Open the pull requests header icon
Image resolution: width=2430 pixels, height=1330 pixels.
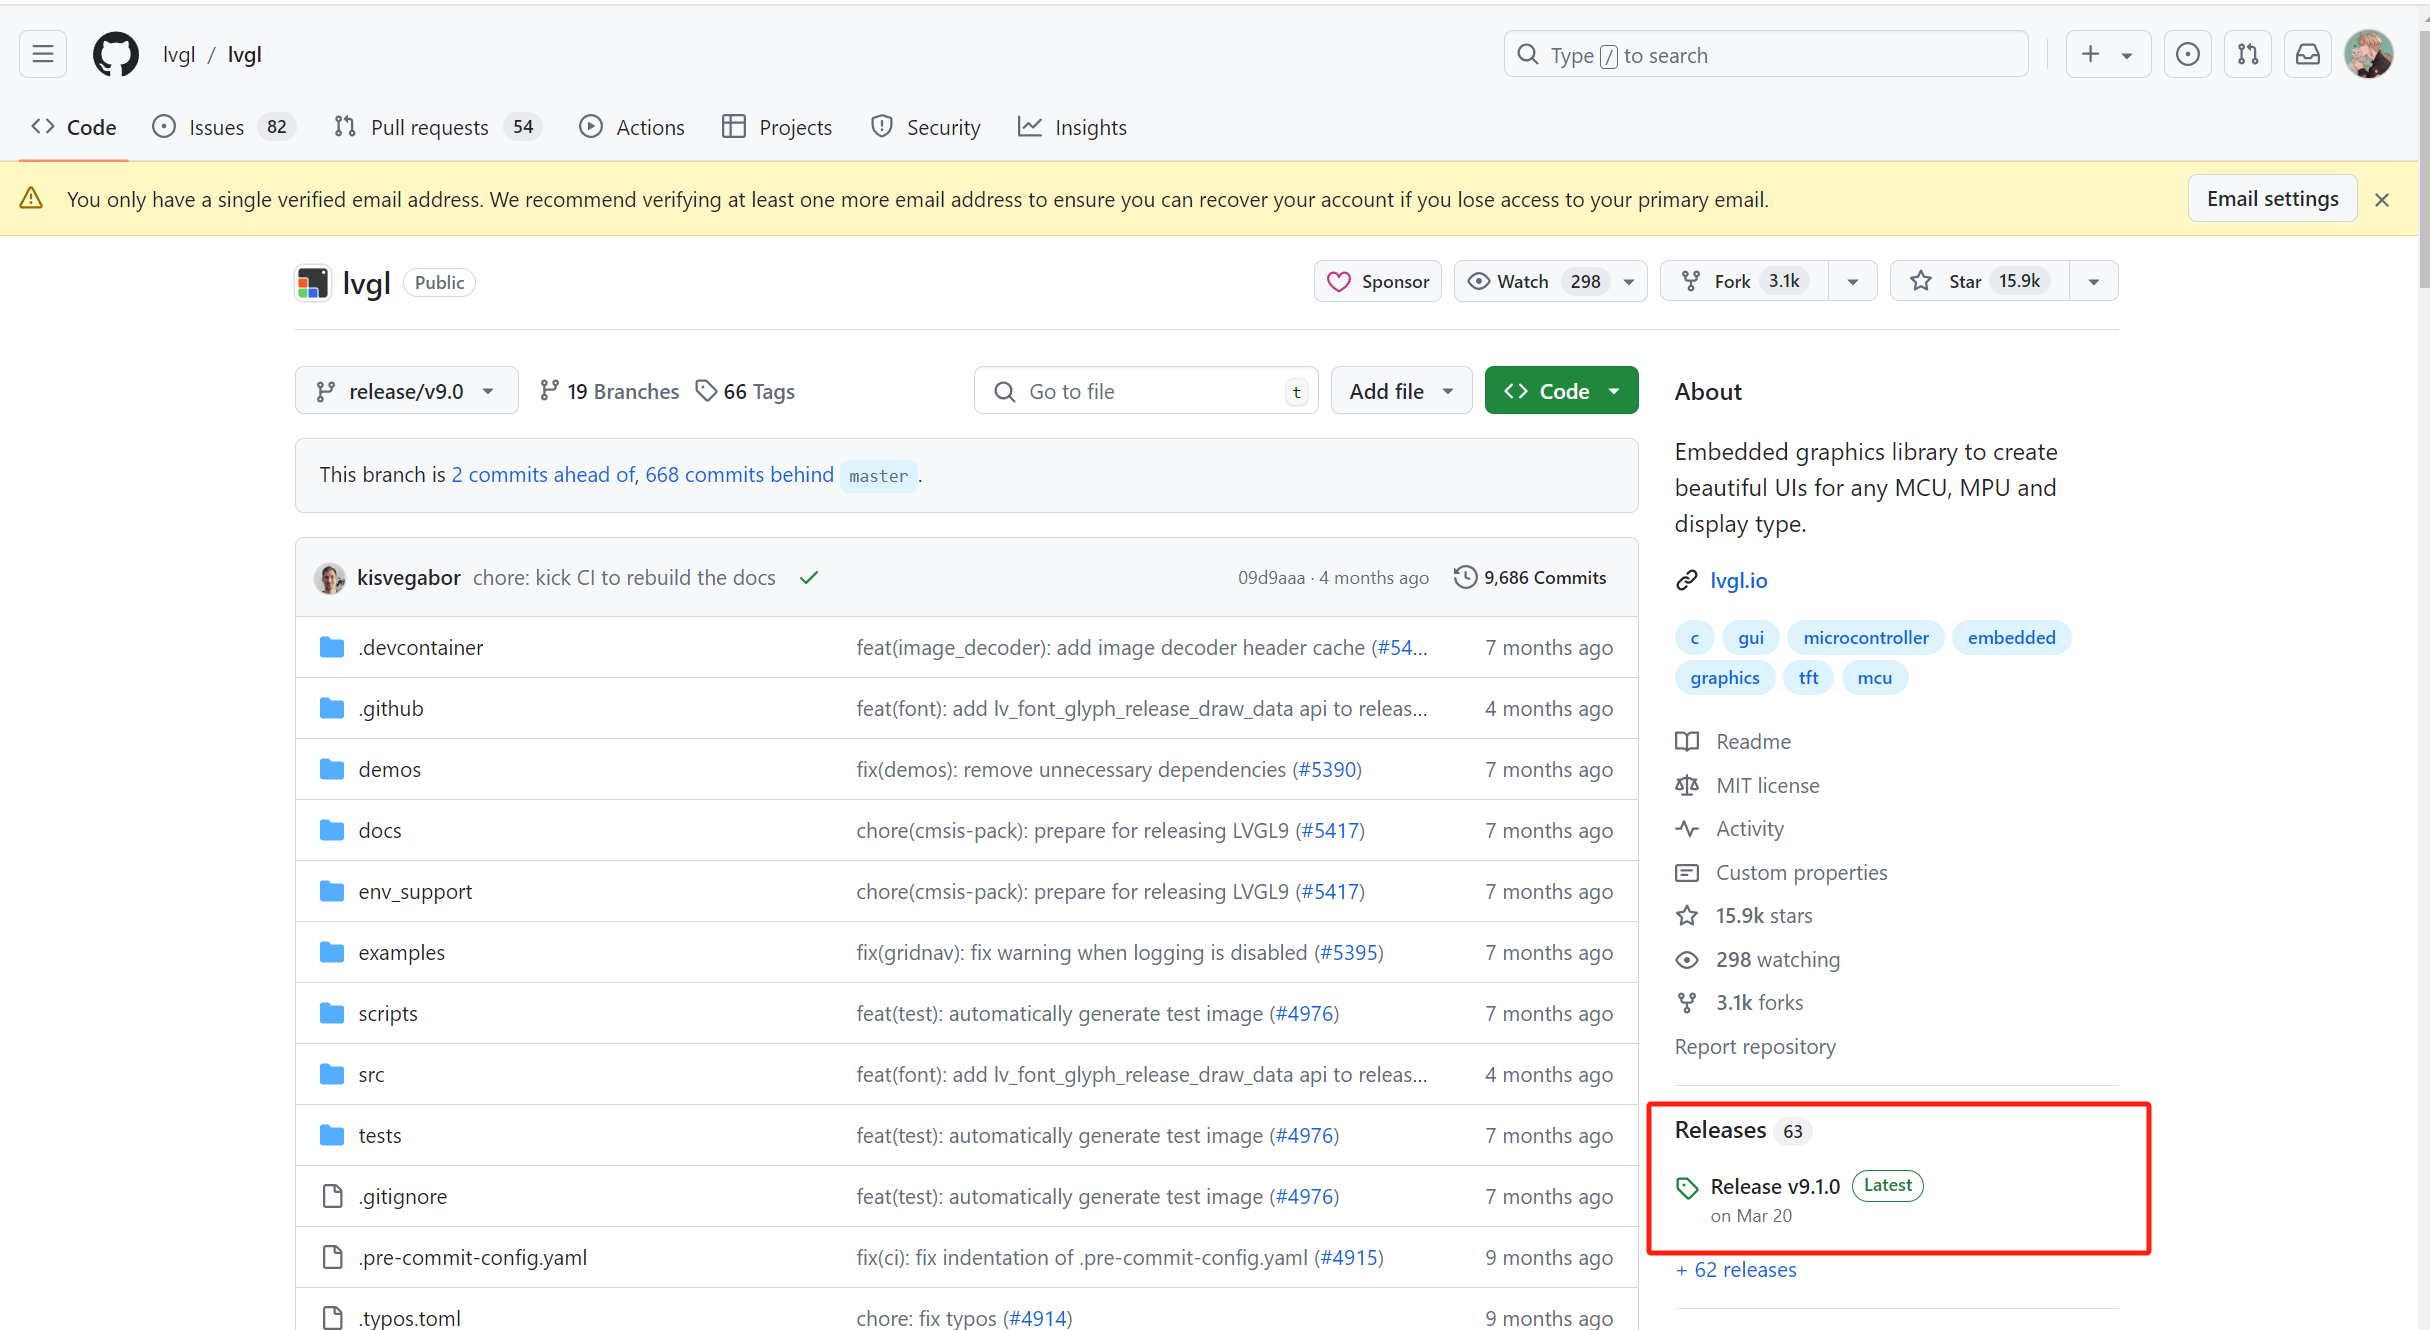coord(2247,54)
